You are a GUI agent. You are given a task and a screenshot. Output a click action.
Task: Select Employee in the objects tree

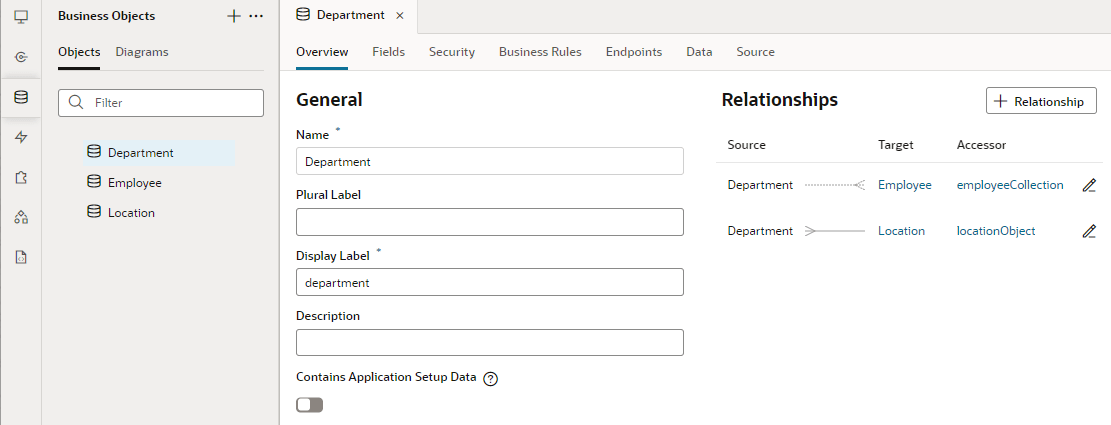[x=134, y=183]
